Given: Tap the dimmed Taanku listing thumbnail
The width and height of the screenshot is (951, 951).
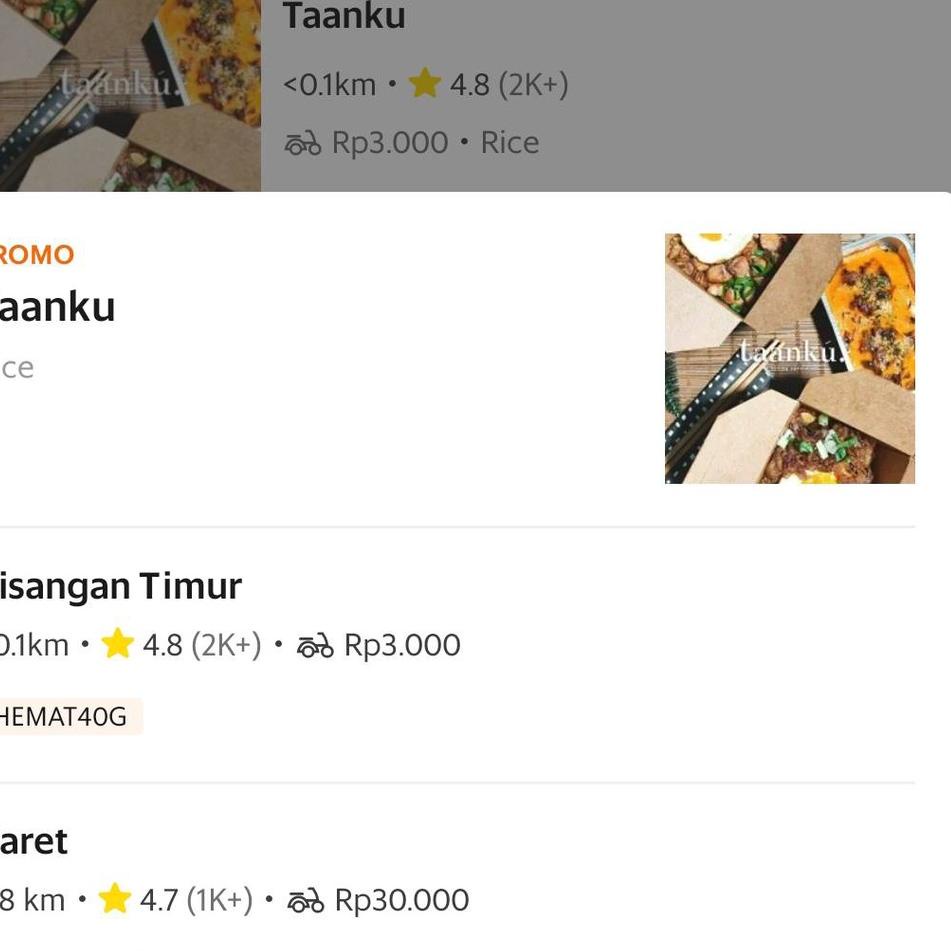Looking at the screenshot, I should 130,95.
